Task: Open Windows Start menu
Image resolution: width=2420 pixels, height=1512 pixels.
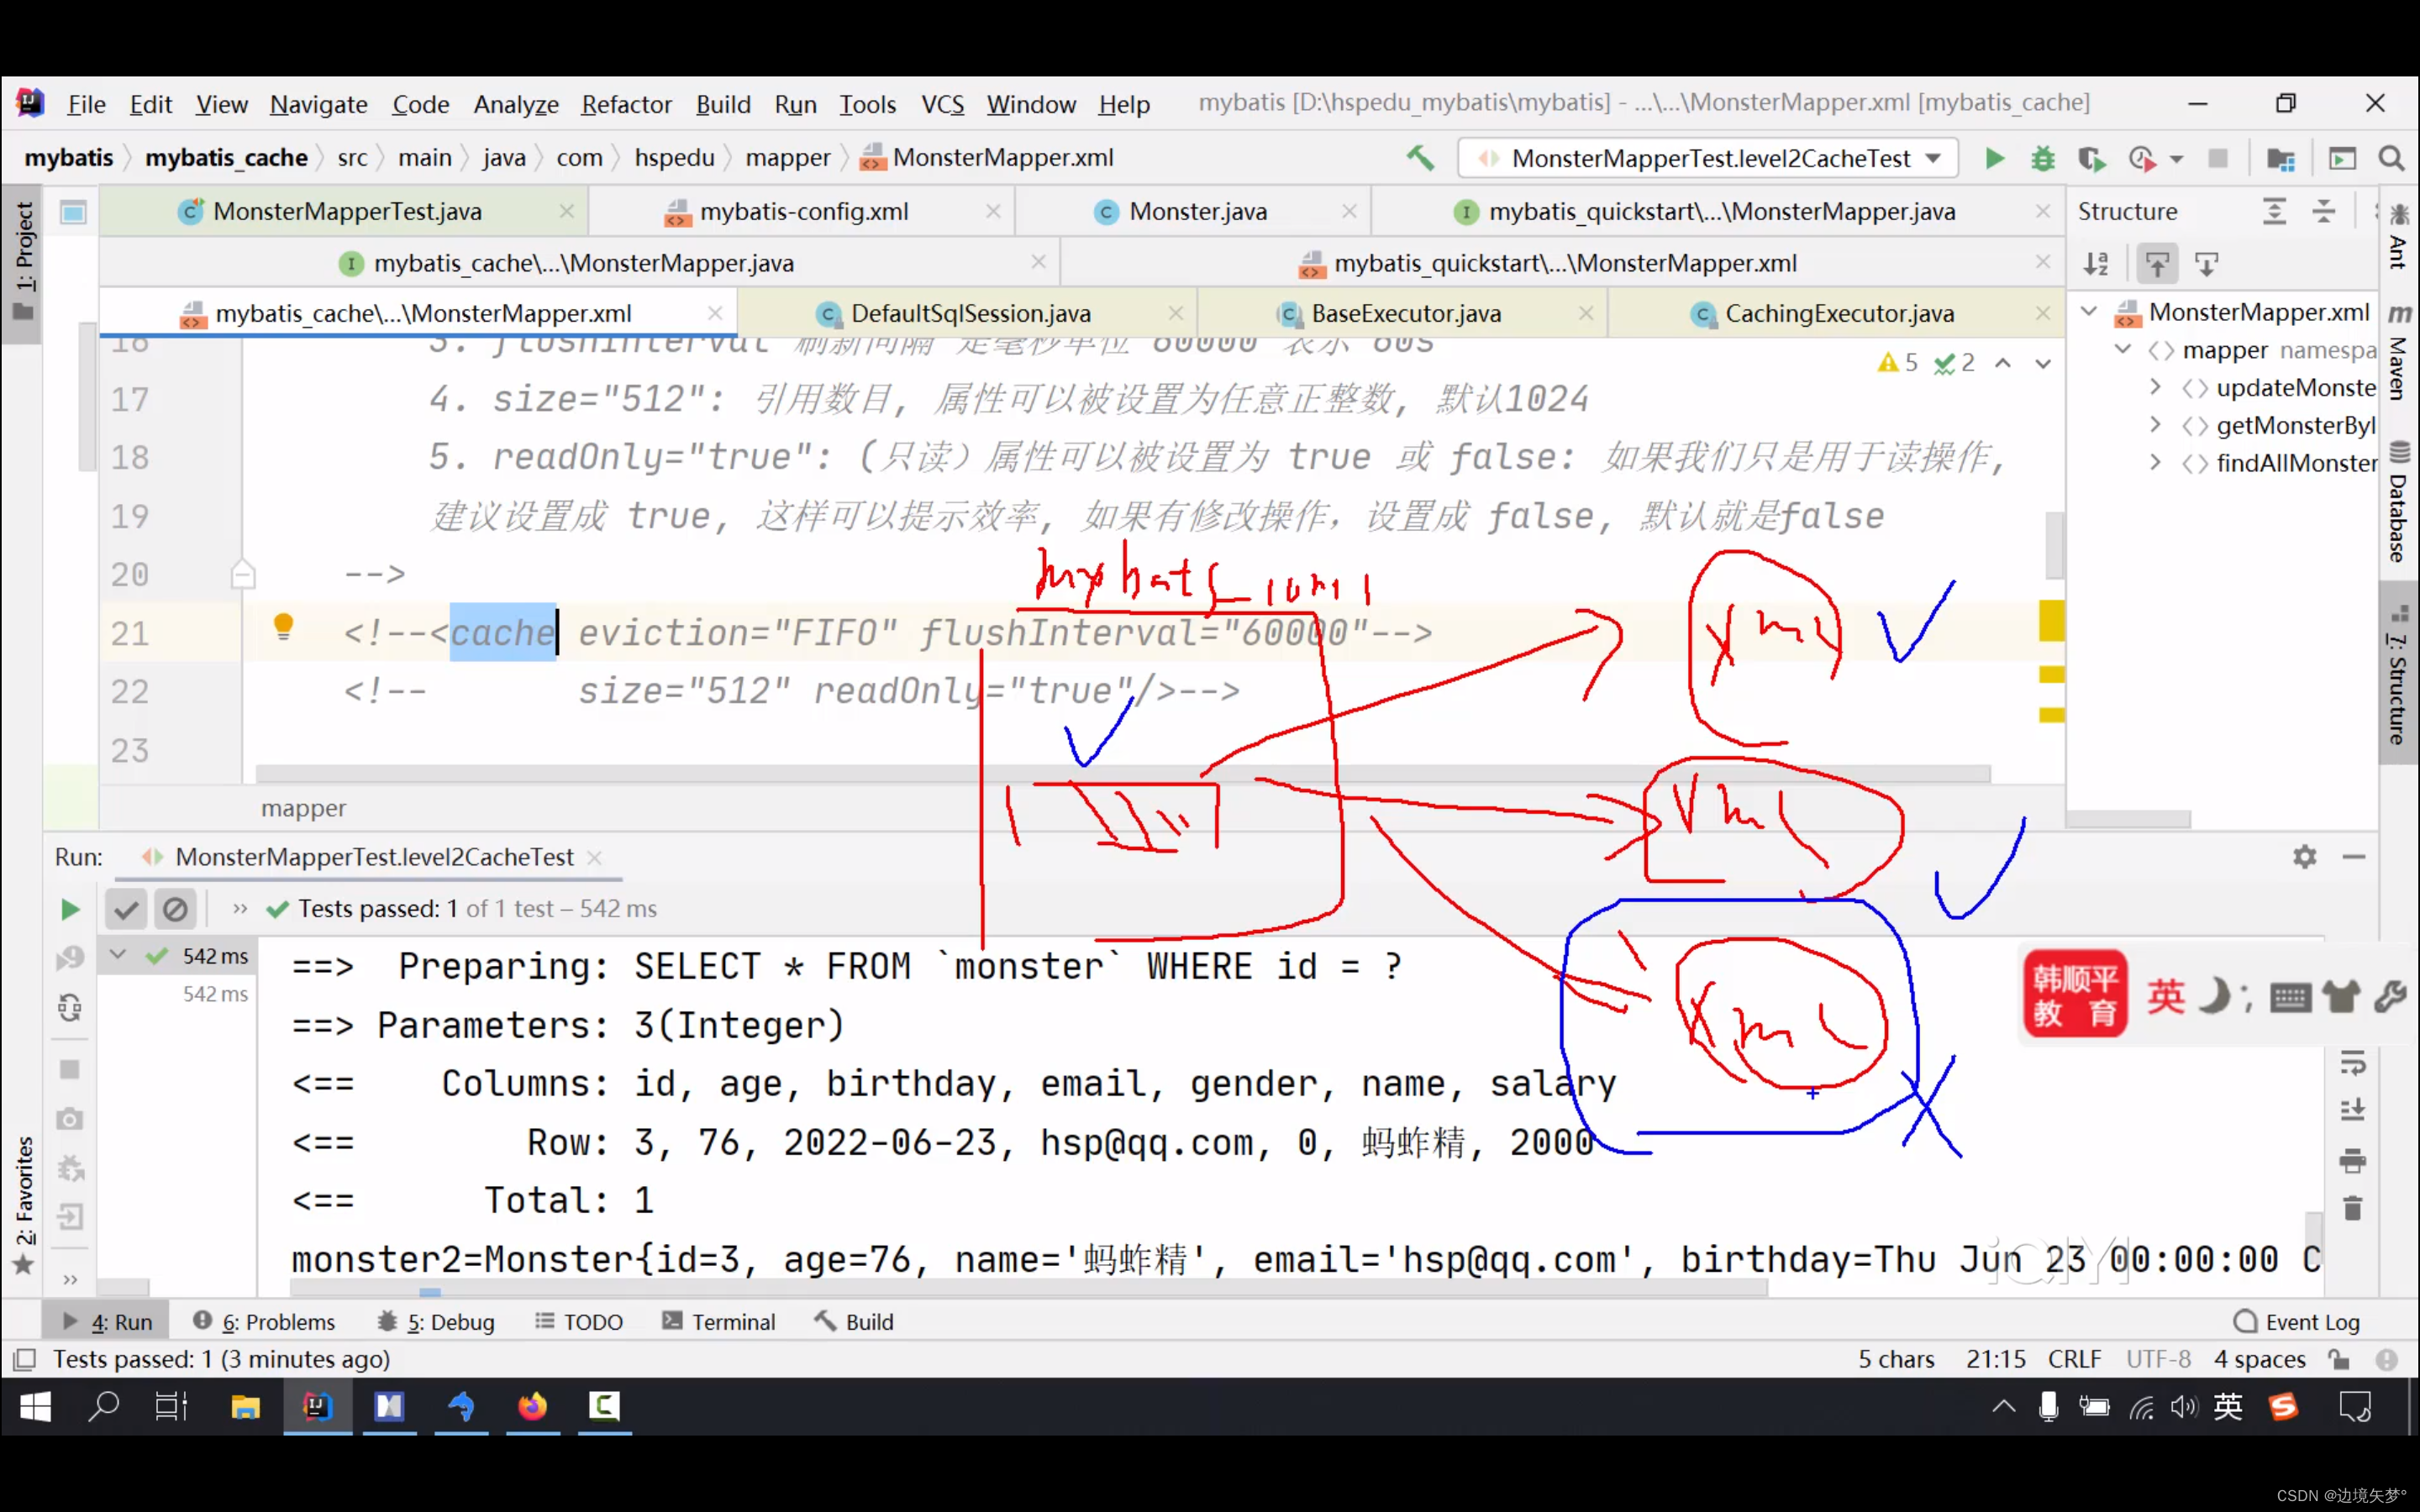Action: (x=35, y=1407)
